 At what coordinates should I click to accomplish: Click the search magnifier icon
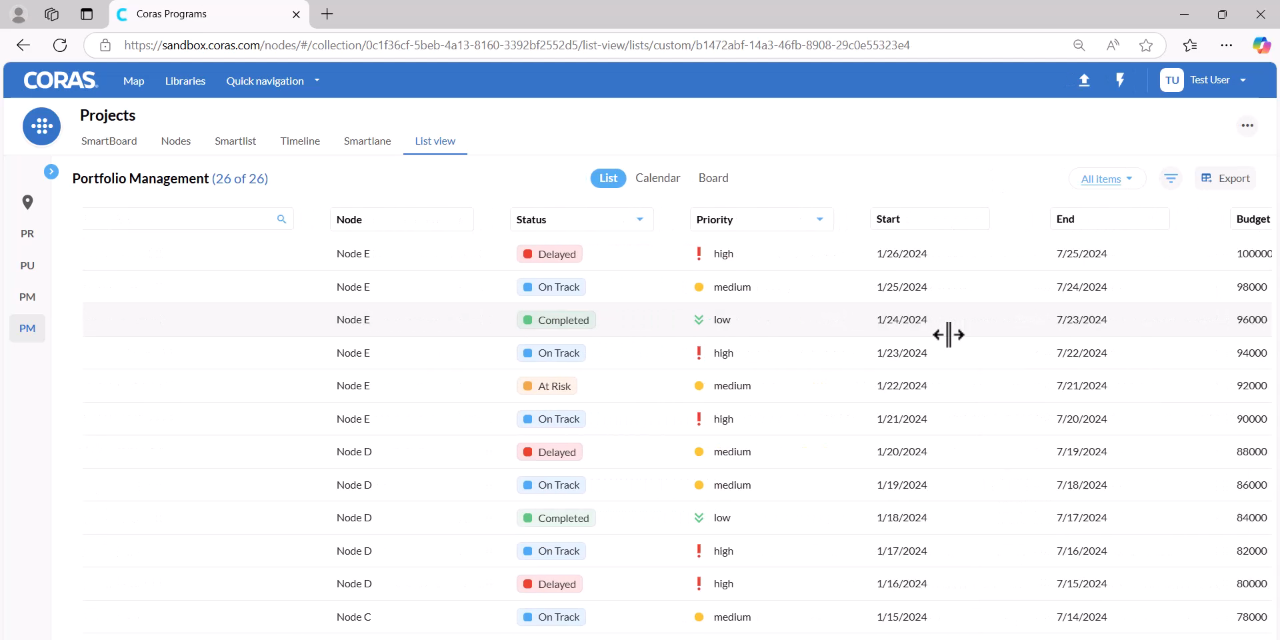point(281,219)
